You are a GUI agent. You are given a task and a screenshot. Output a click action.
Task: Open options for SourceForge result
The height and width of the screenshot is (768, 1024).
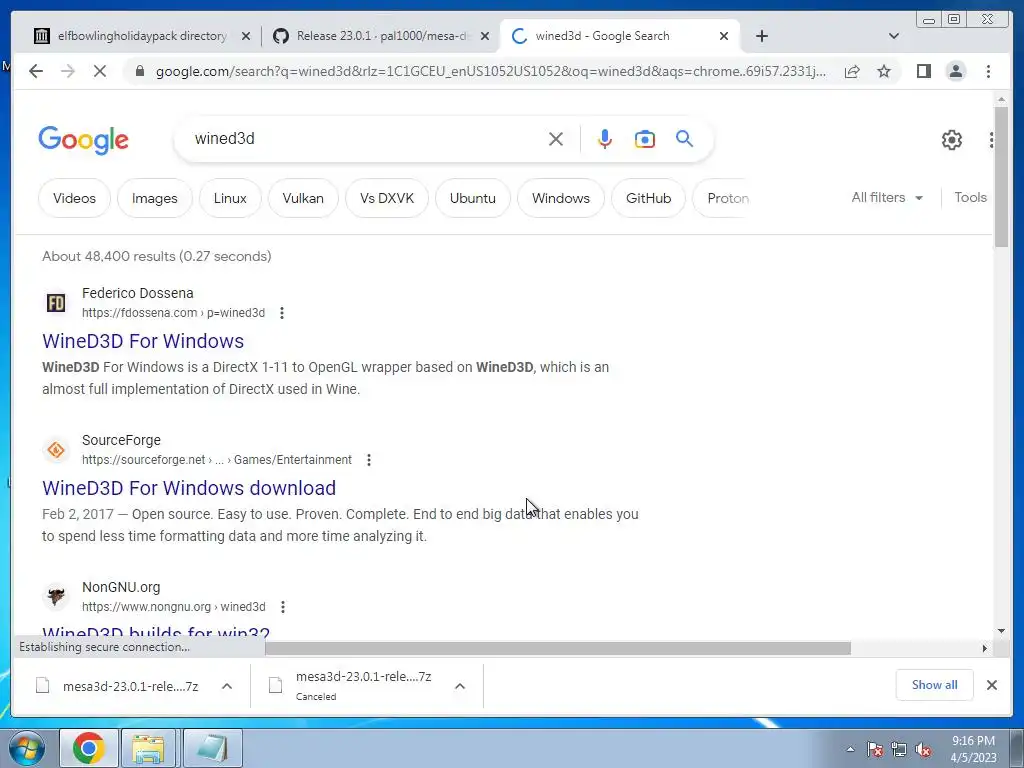[x=369, y=460]
